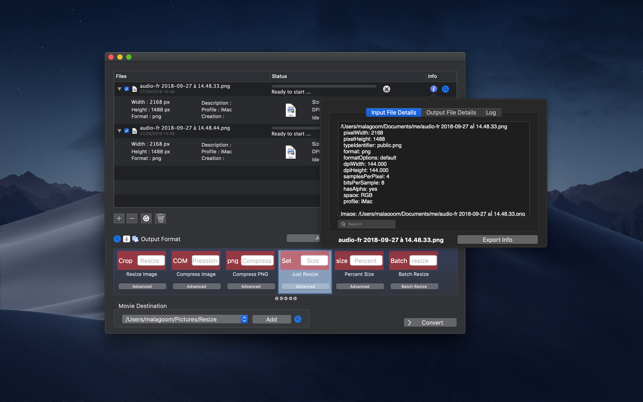Switch to Output File Details tab
Viewport: 643px width, 402px height.
click(x=451, y=112)
